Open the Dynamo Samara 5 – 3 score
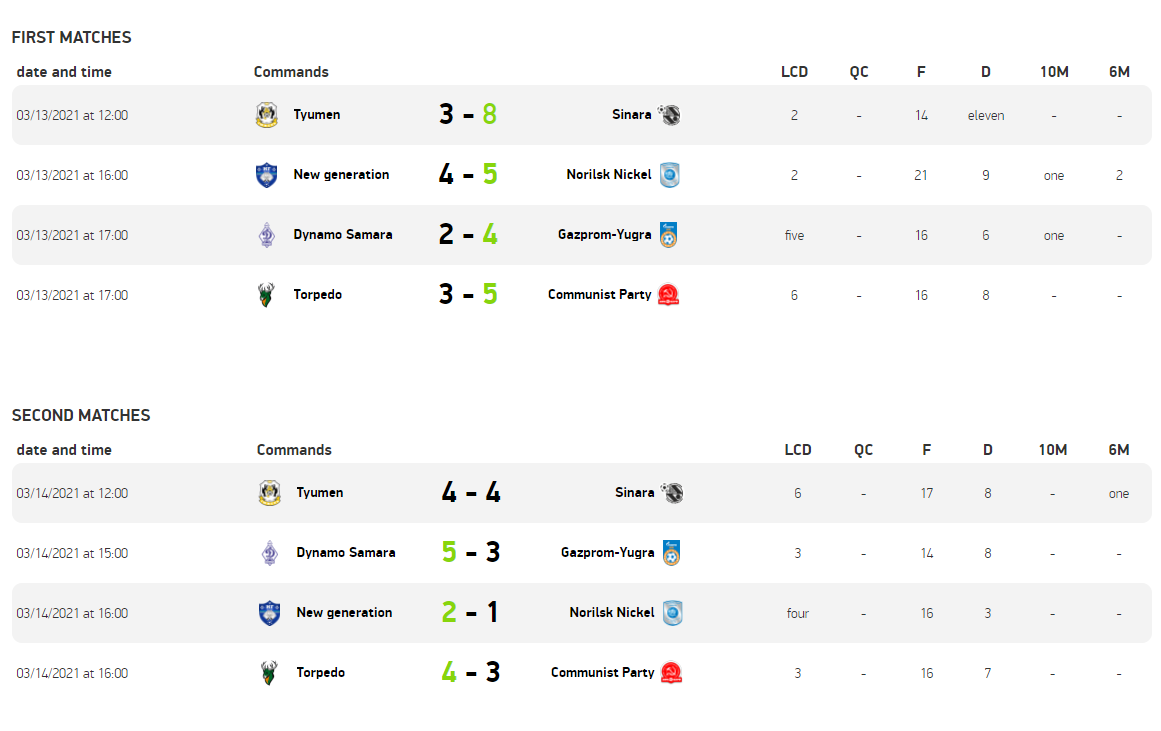The image size is (1161, 731). pos(471,552)
